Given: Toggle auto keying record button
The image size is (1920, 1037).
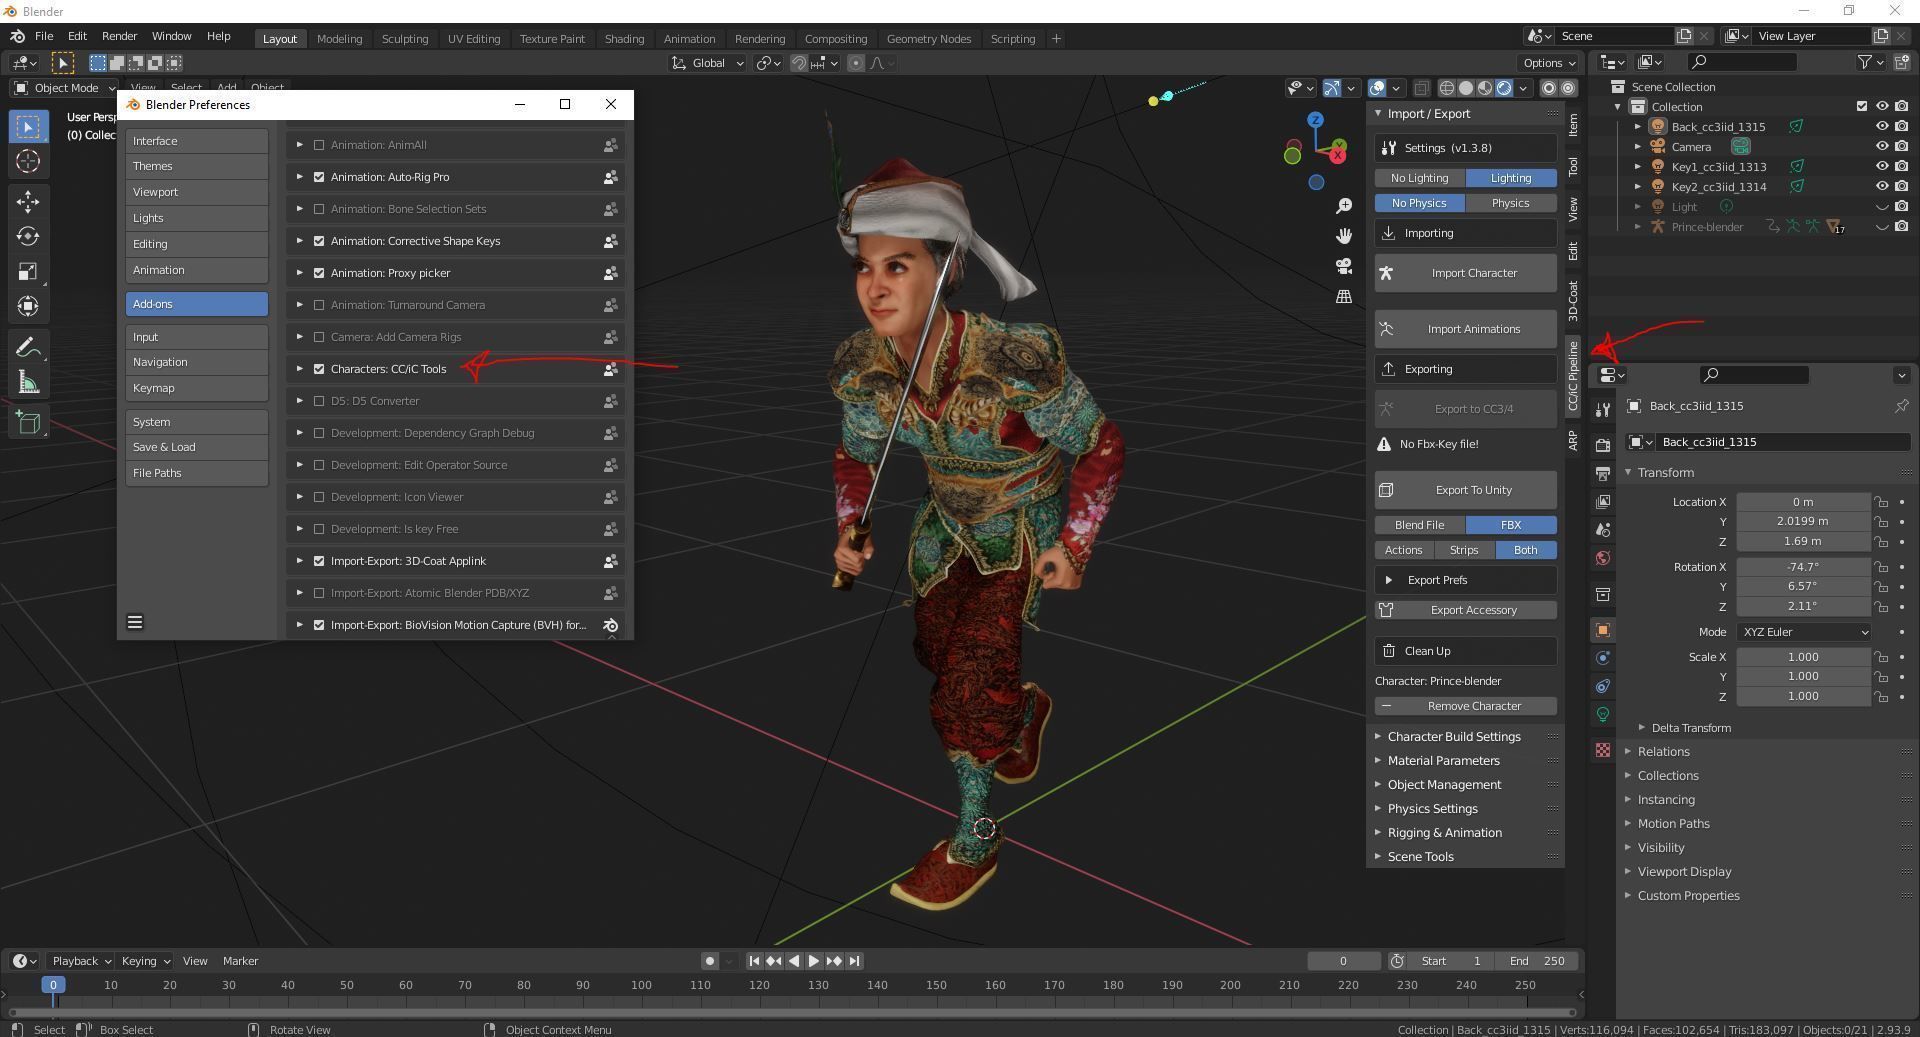Looking at the screenshot, I should point(709,961).
